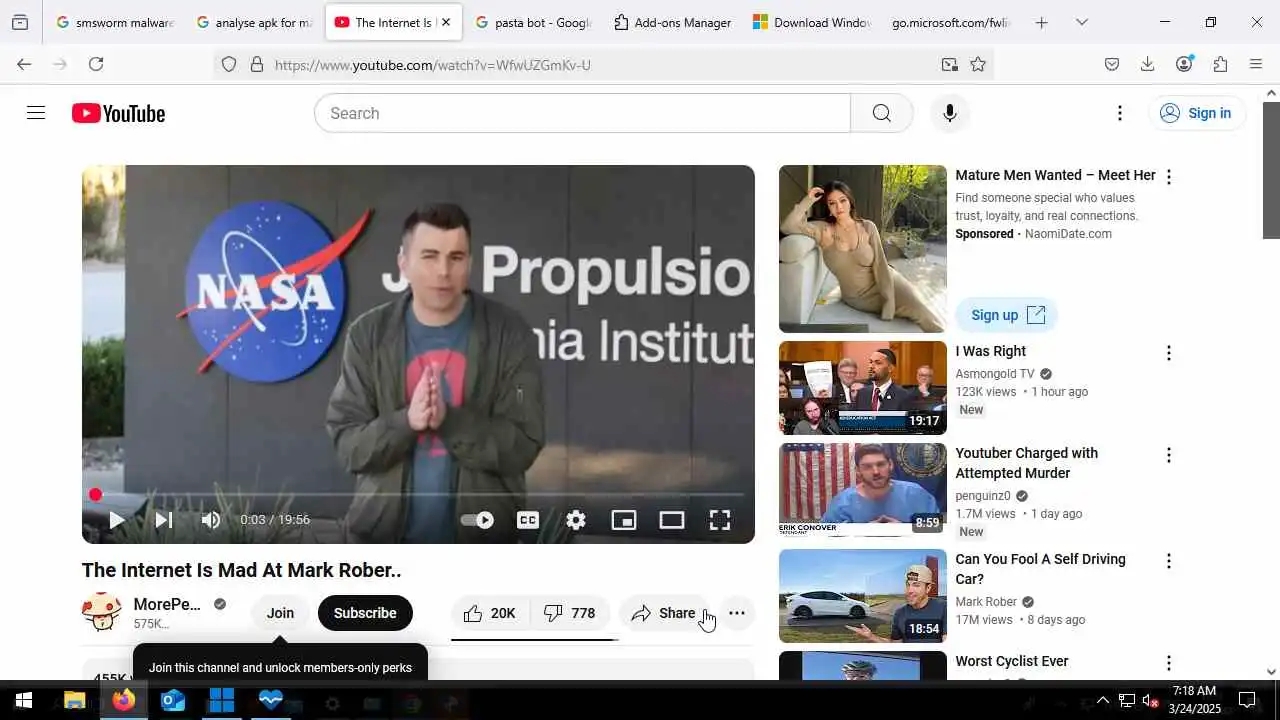Share this video
Viewport: 1280px width, 720px height.
click(664, 613)
